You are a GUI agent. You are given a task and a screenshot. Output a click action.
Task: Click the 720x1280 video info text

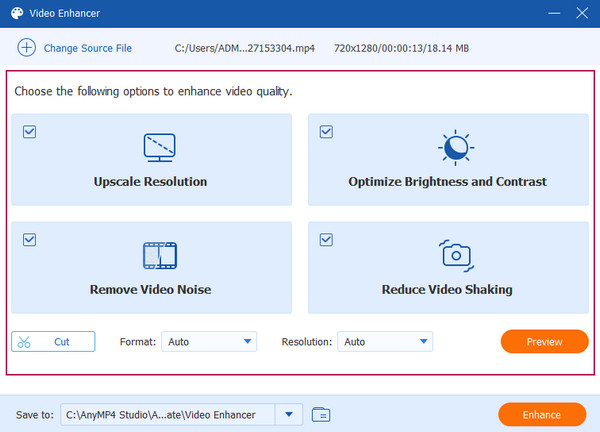pyautogui.click(x=401, y=48)
